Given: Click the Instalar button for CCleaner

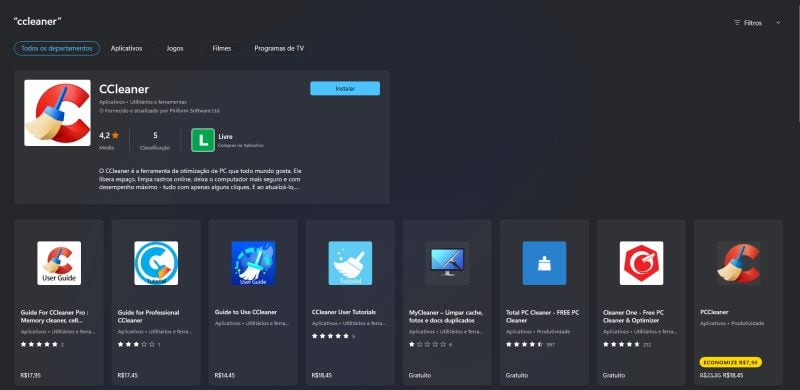Looking at the screenshot, I should pos(345,88).
